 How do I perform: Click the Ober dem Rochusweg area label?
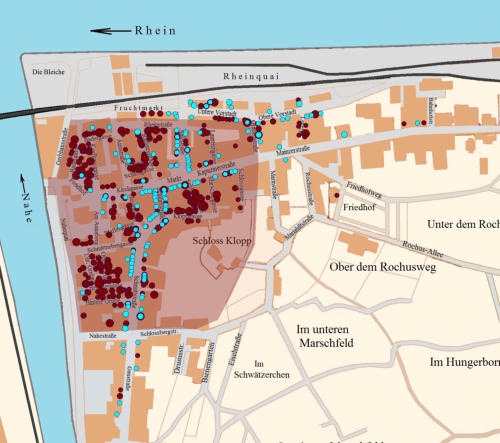click(383, 267)
